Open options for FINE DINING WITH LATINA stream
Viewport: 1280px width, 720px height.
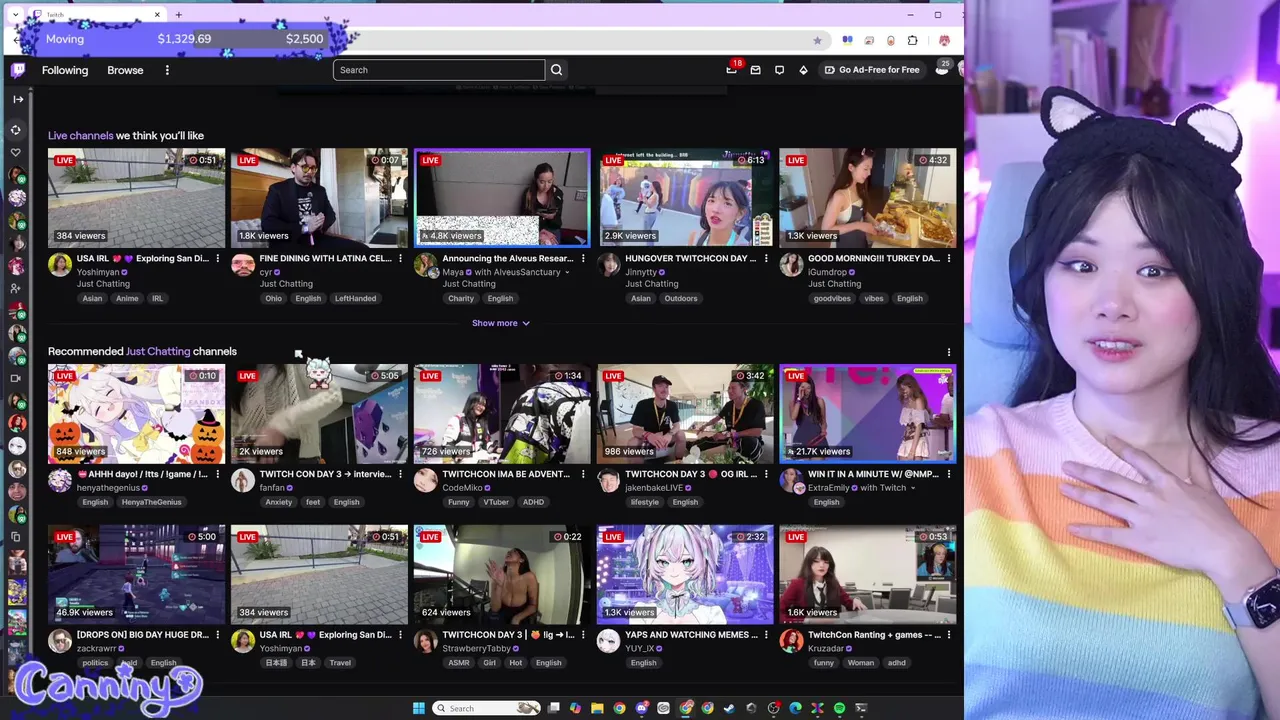pos(400,259)
